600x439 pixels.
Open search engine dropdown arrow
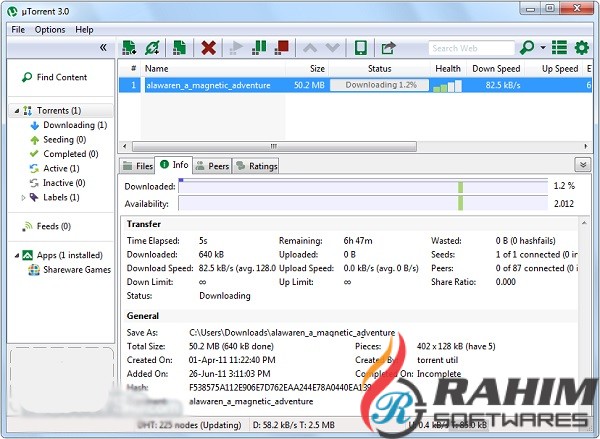(x=543, y=48)
